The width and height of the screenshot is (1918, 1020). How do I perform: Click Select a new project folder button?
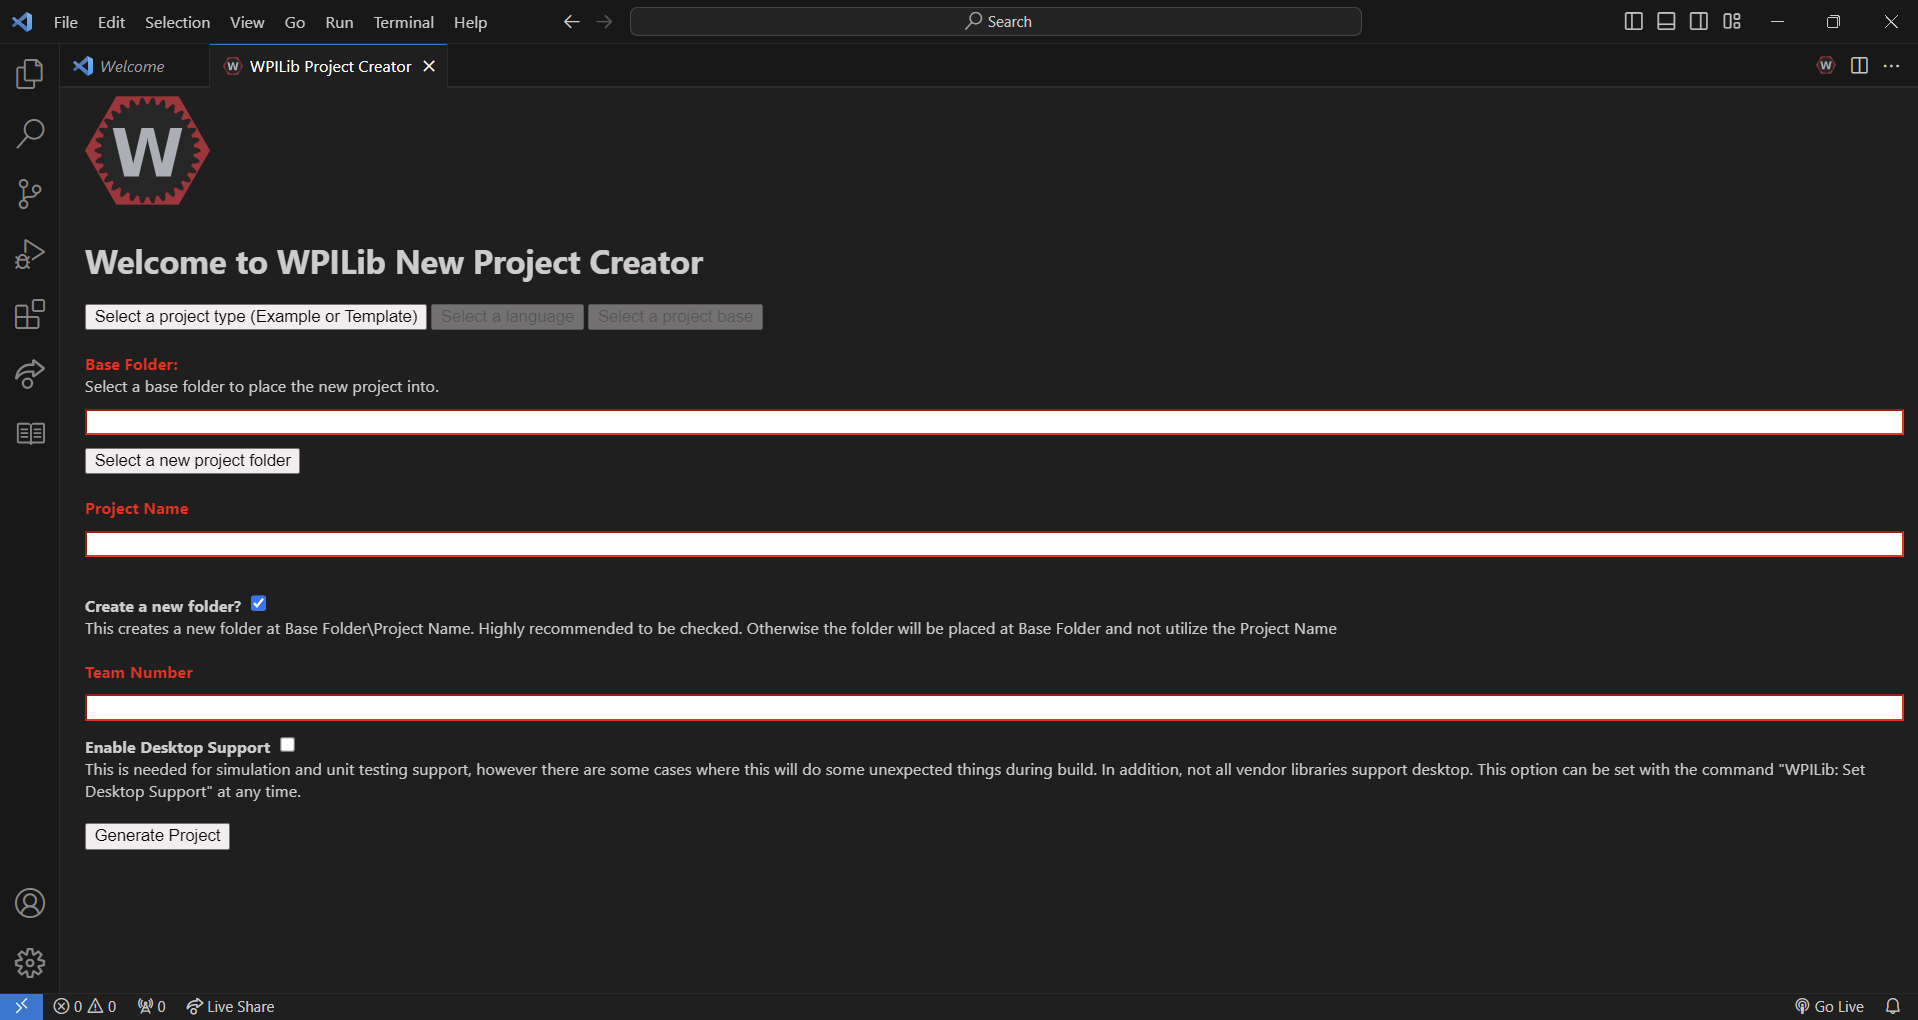click(x=192, y=461)
